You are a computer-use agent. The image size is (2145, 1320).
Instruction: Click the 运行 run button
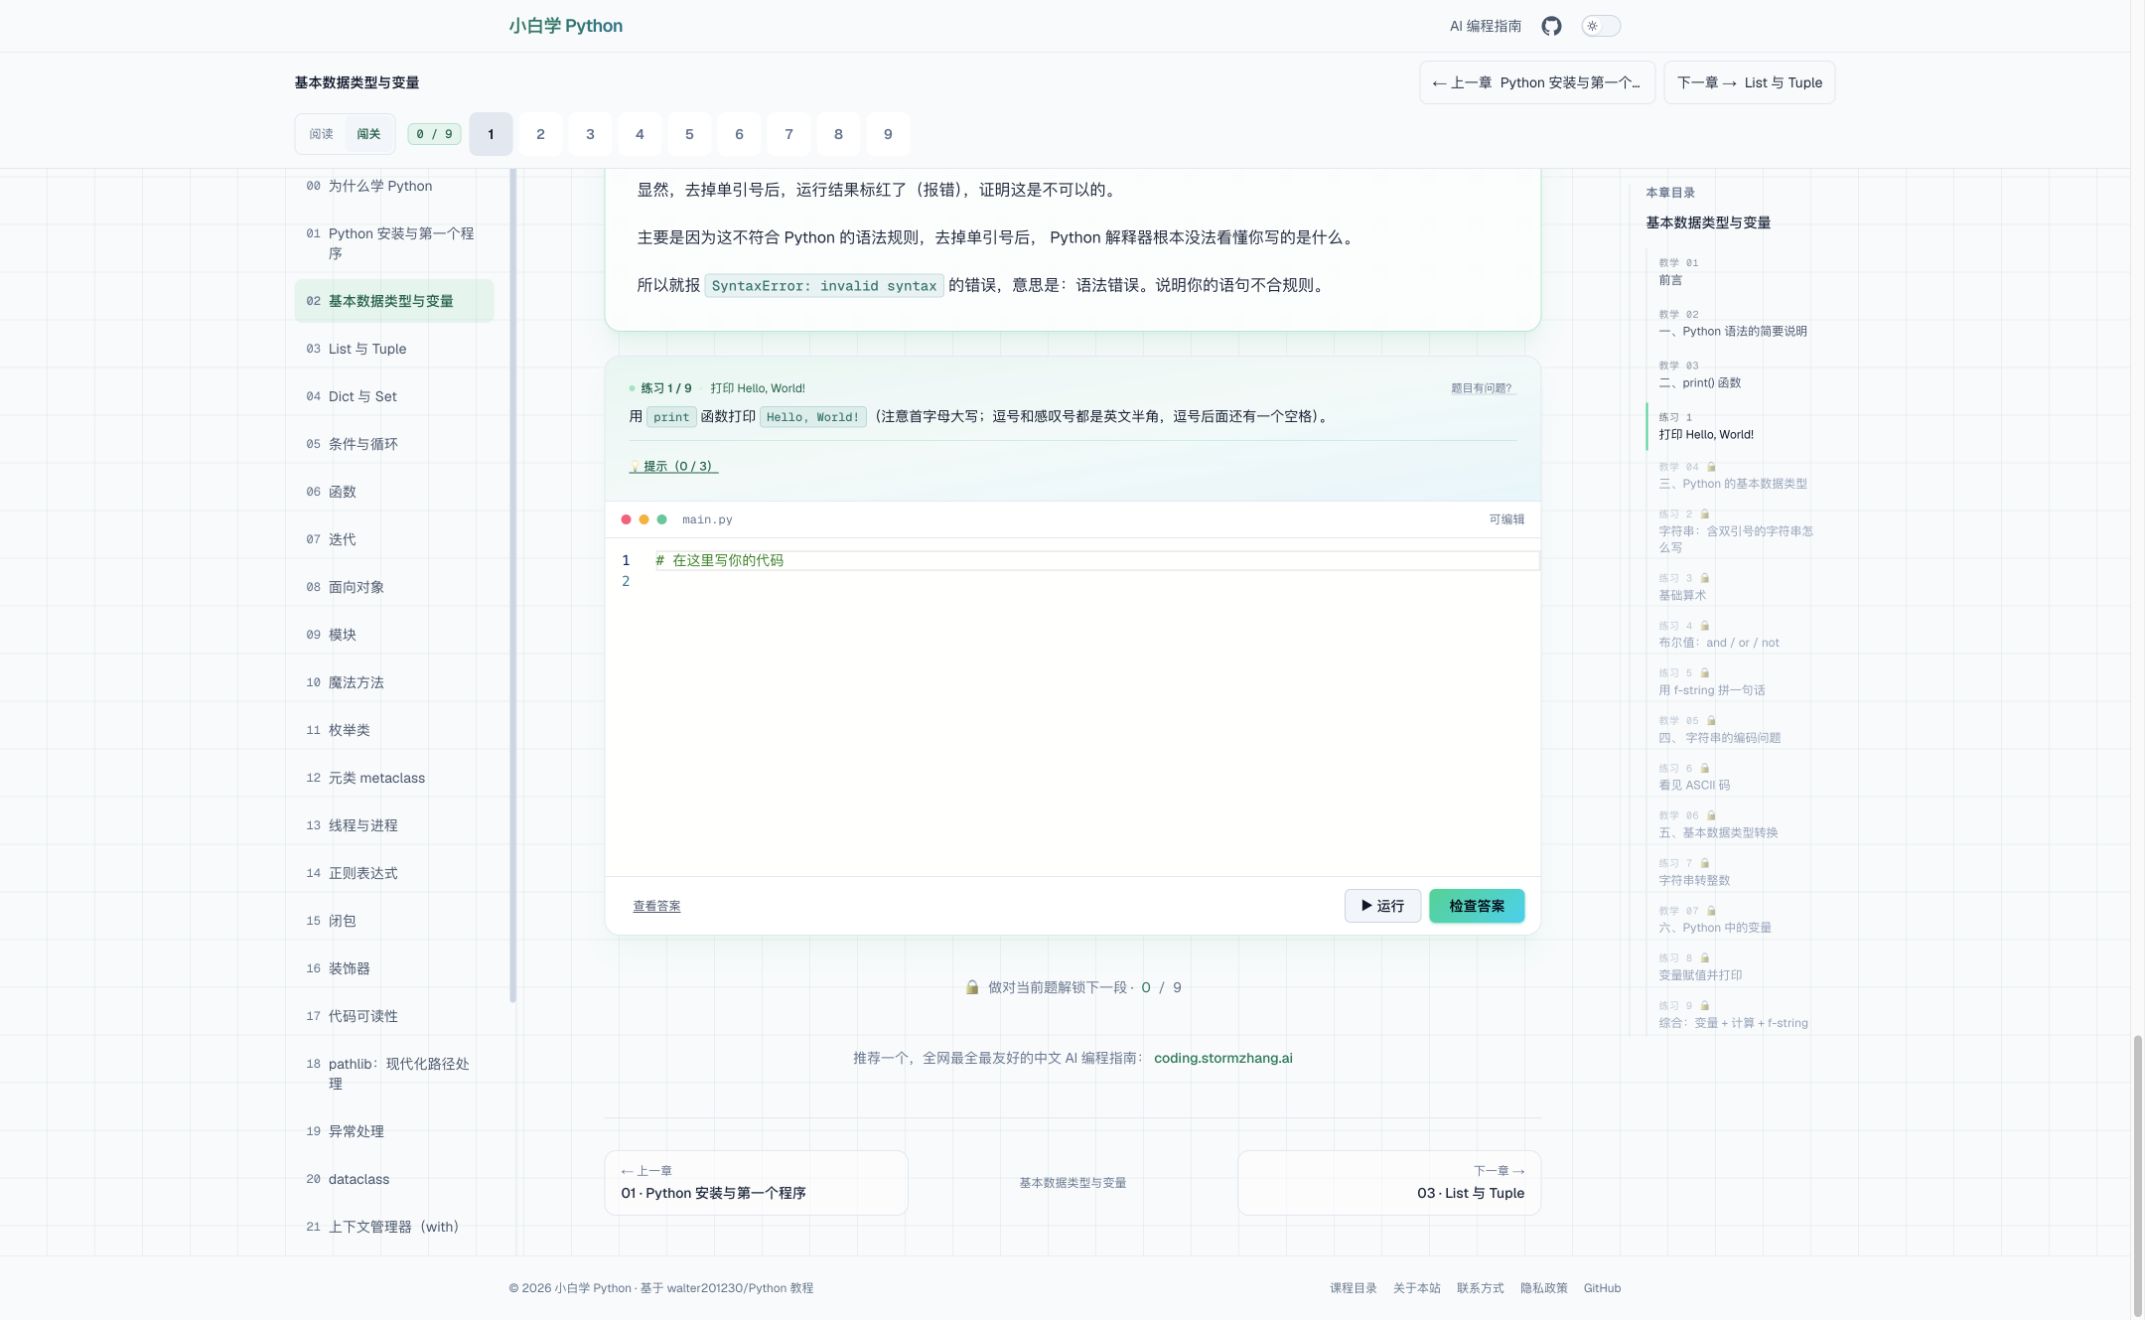[x=1382, y=906]
